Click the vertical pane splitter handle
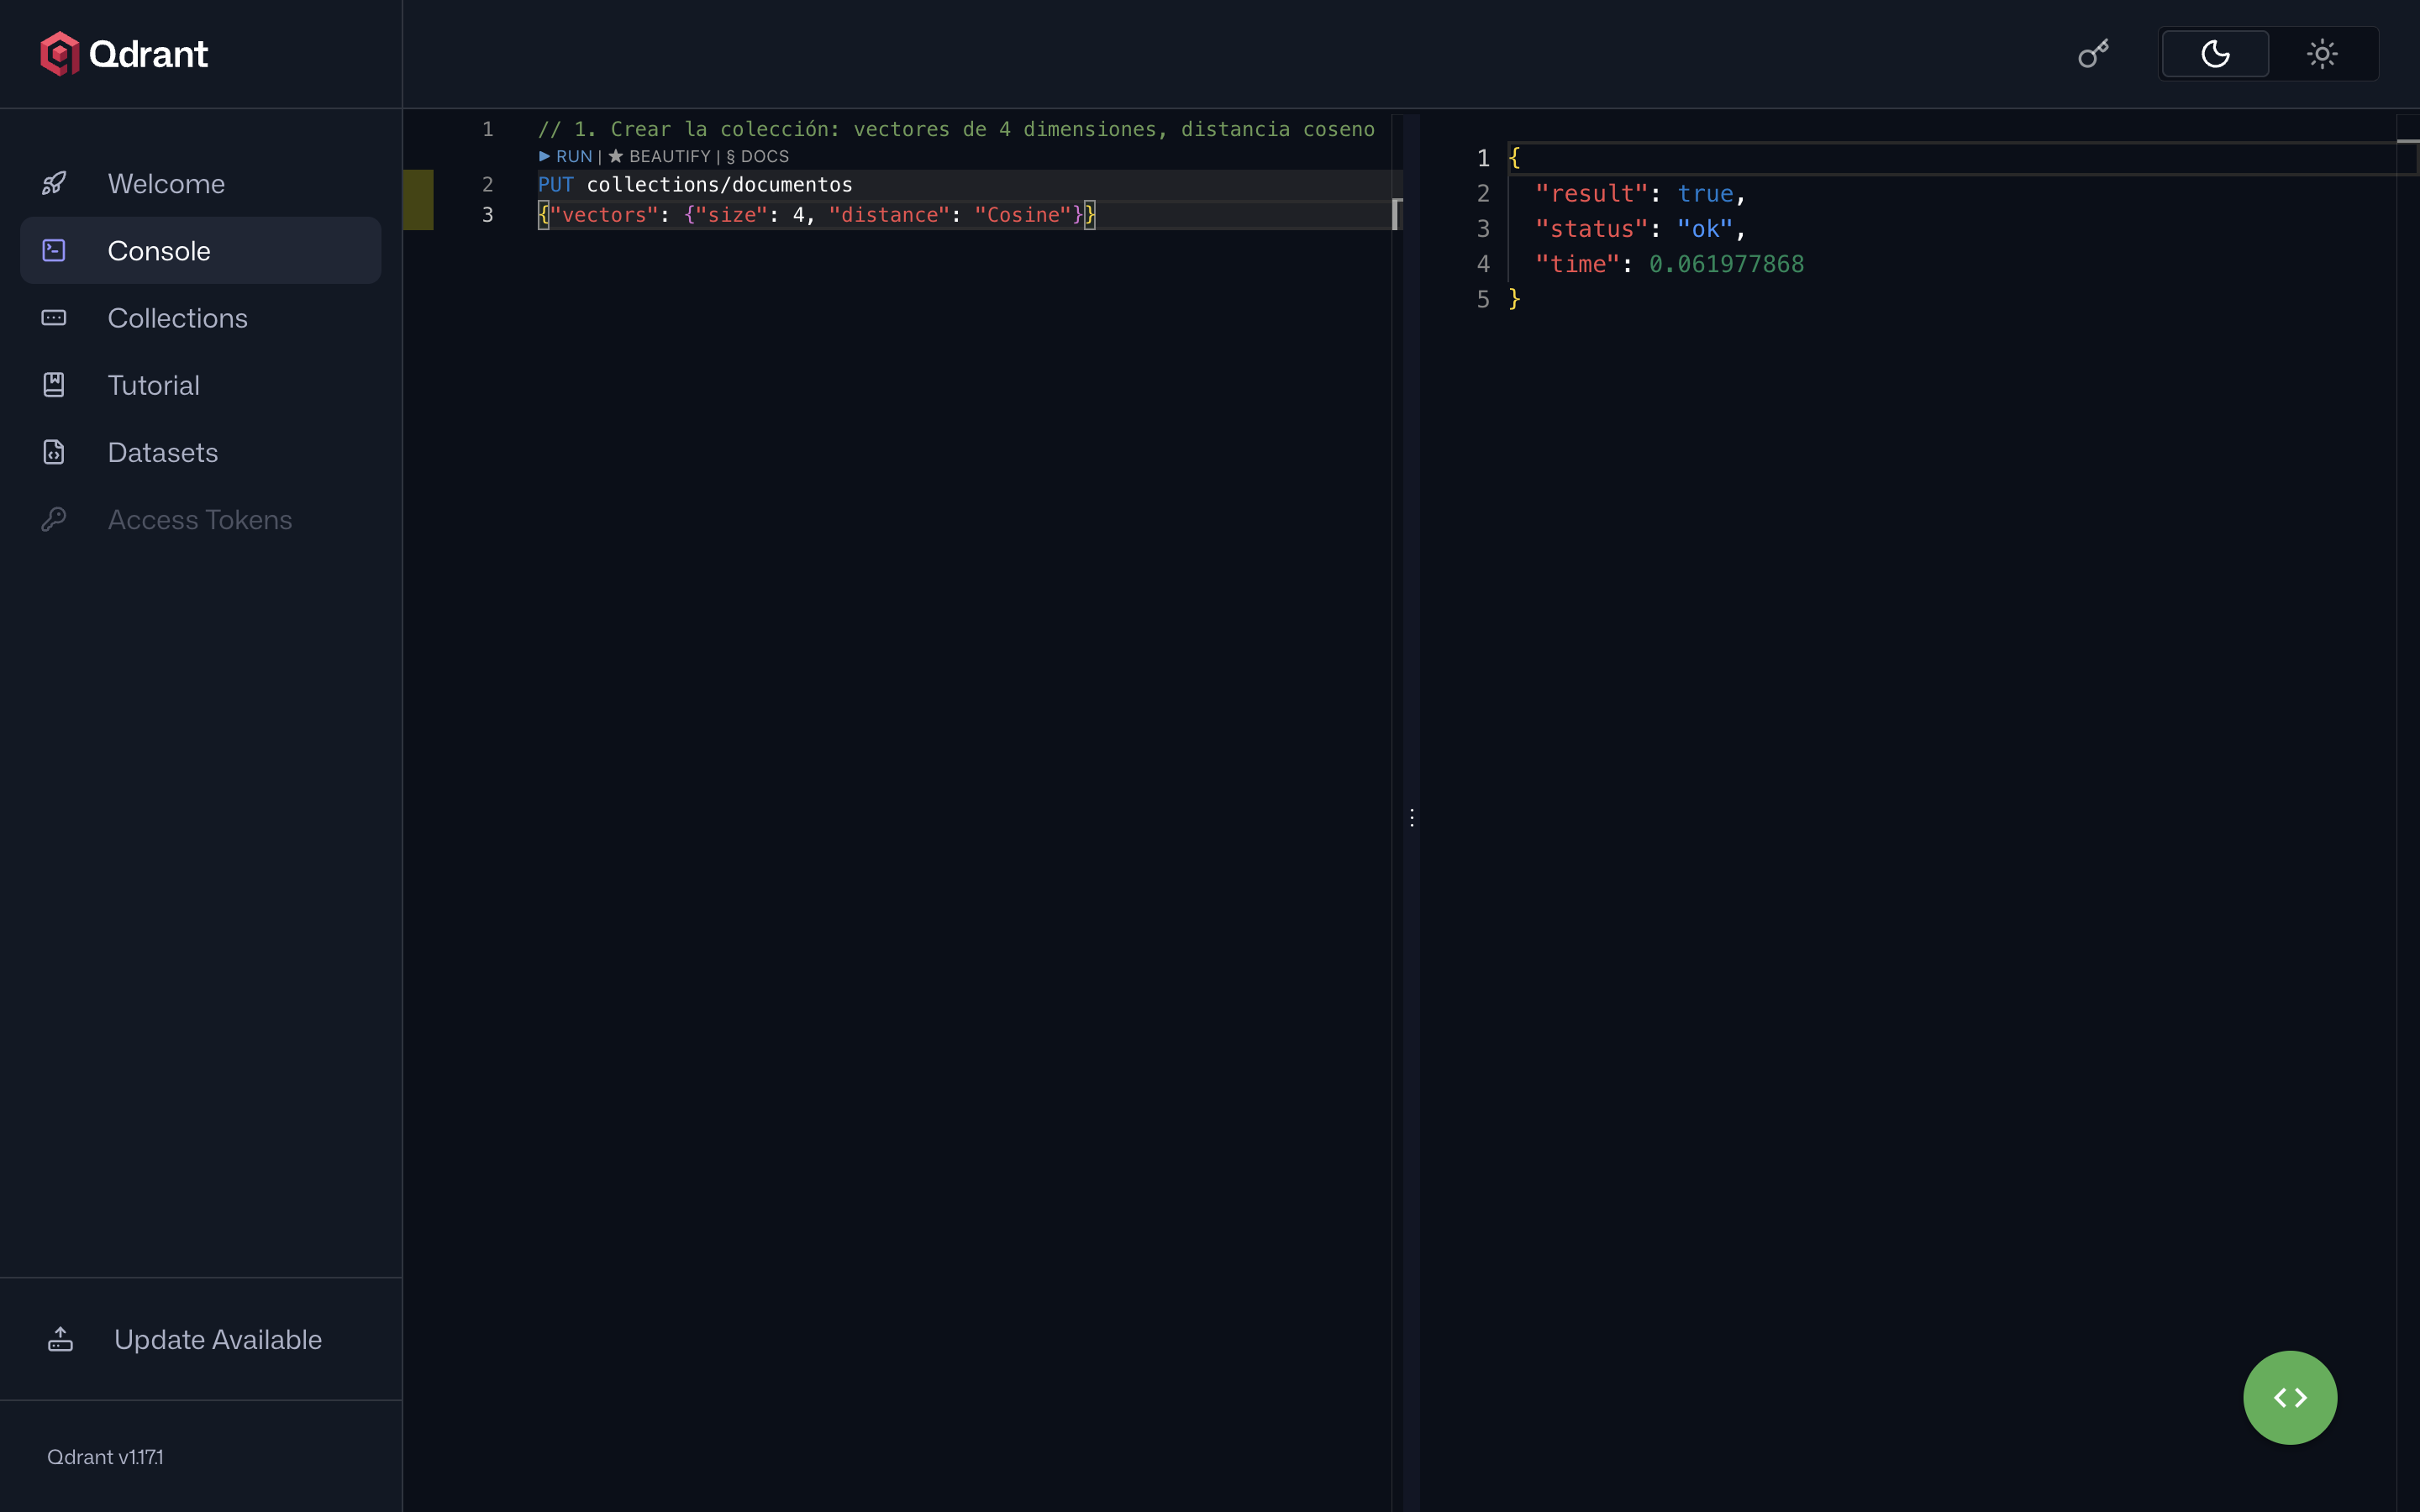 1411,817
